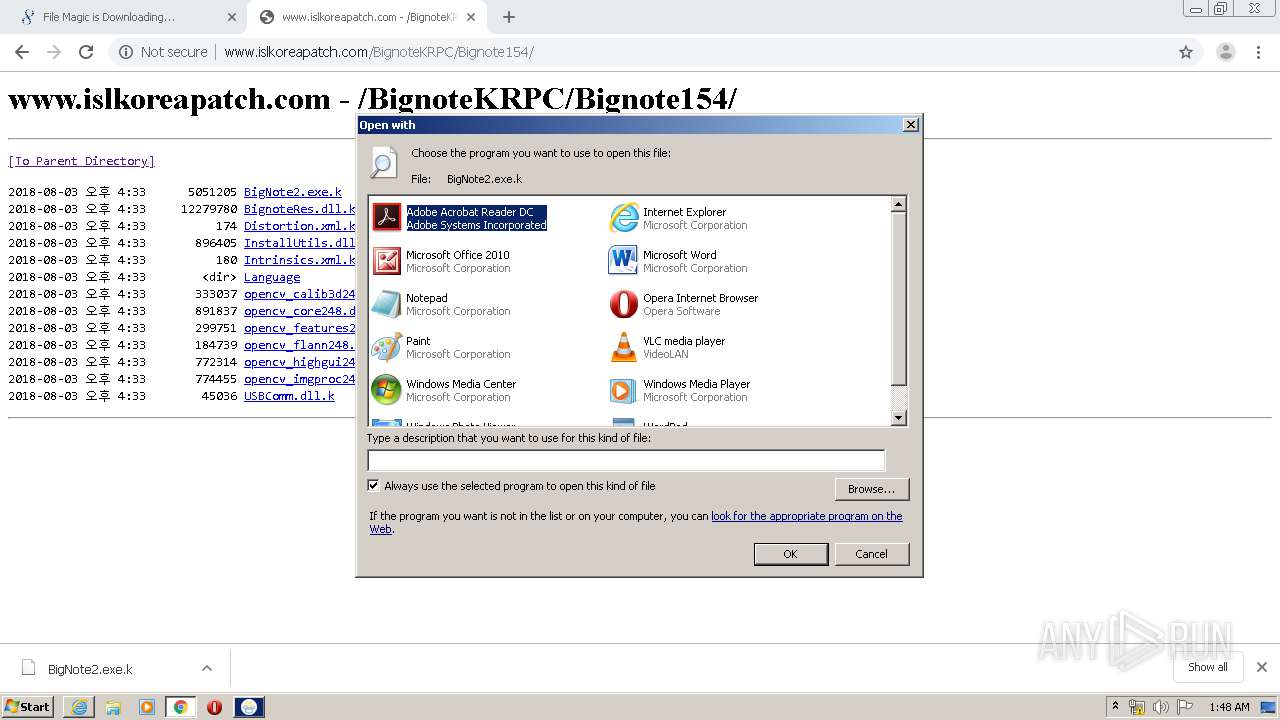Show all downloads
The height and width of the screenshot is (720, 1280).
point(1207,667)
